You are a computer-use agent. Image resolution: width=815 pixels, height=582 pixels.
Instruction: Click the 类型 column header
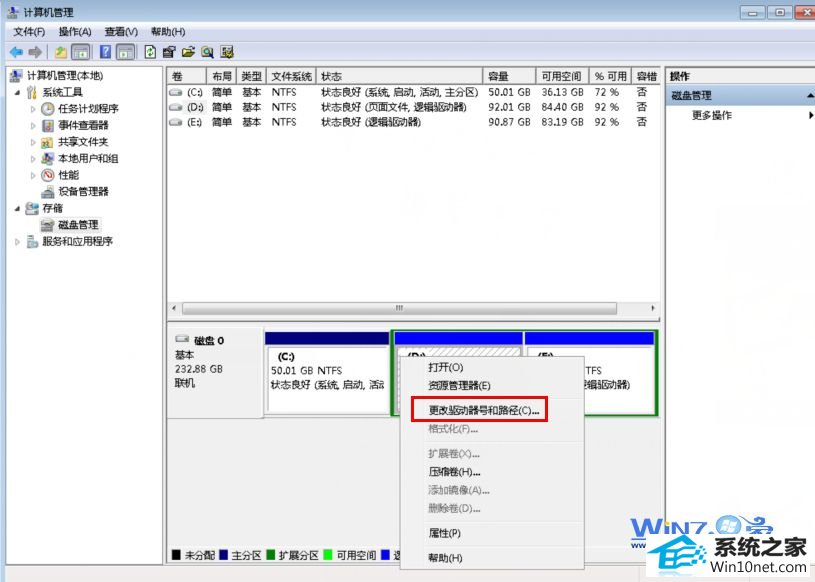tap(252, 76)
